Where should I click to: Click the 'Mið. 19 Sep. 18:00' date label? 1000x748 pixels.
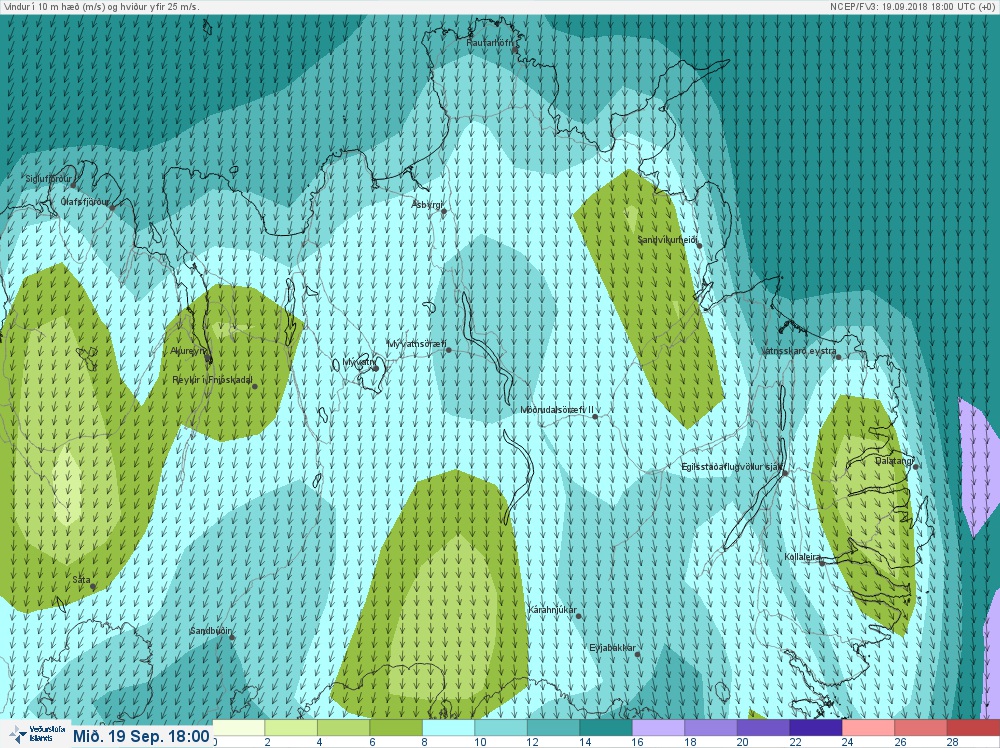(141, 736)
